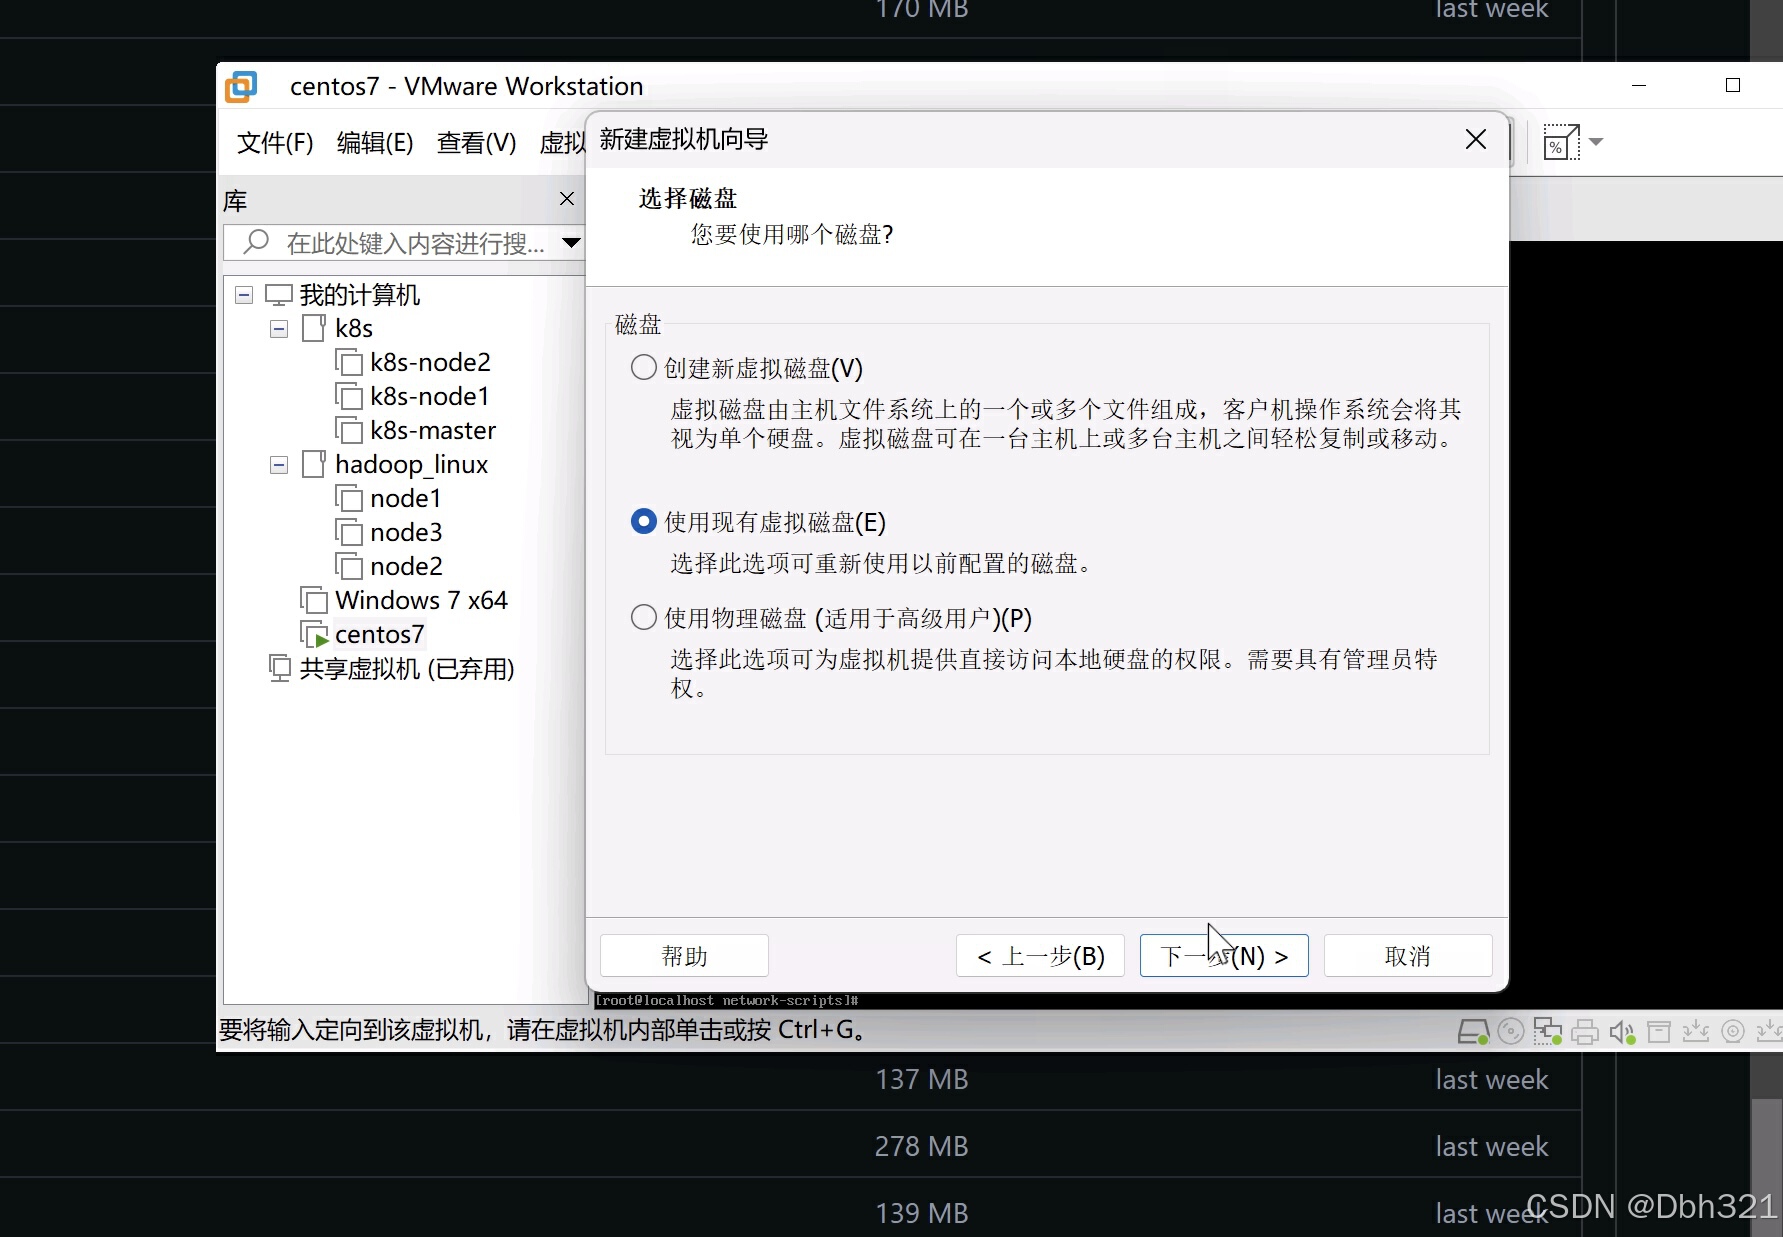Click the network adapter status icon

click(x=1548, y=1031)
